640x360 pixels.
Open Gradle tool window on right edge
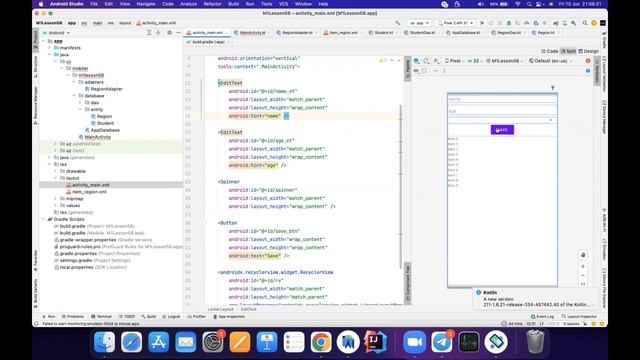pos(604,40)
